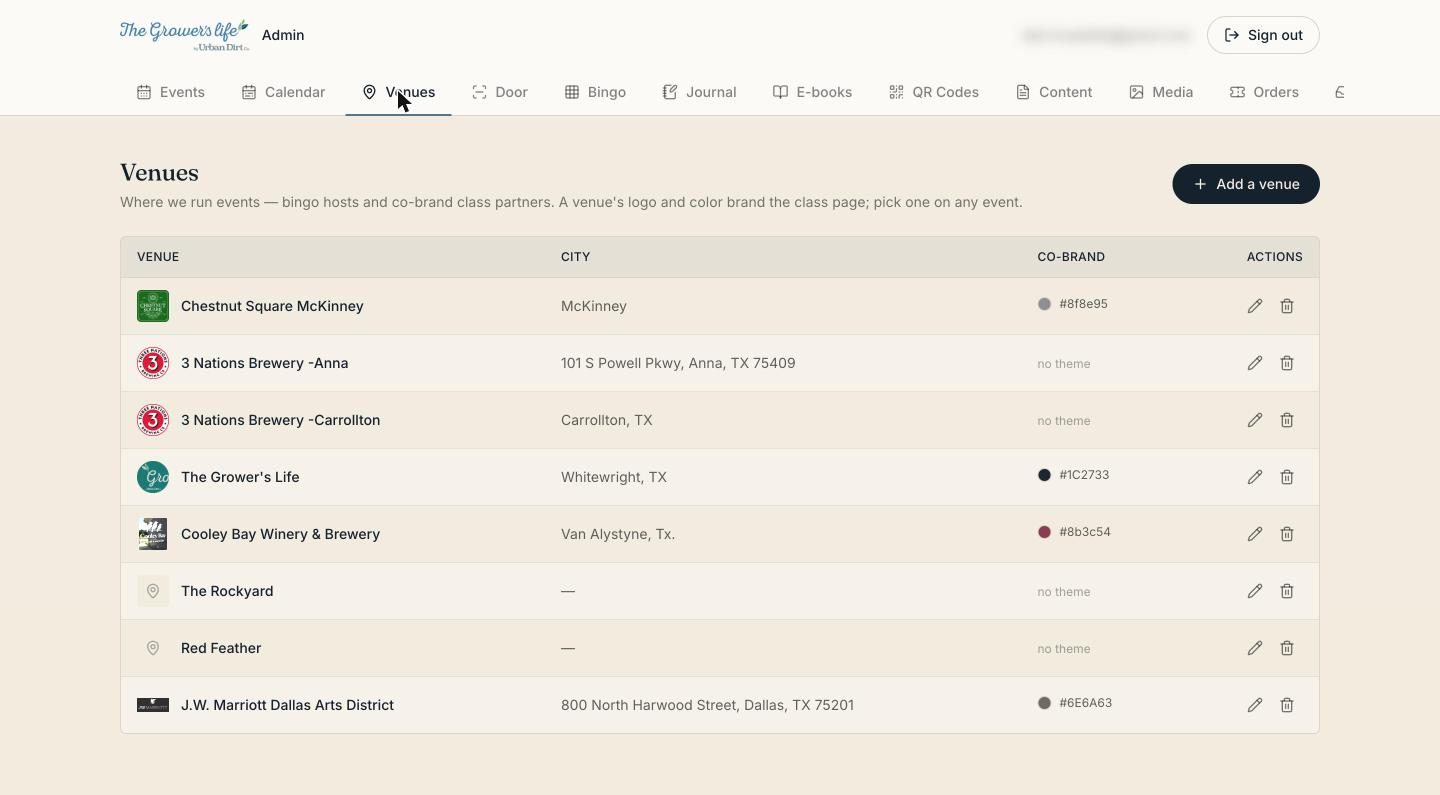Click the blurred account email in header
Screen dimensions: 1440x795
1106,35
